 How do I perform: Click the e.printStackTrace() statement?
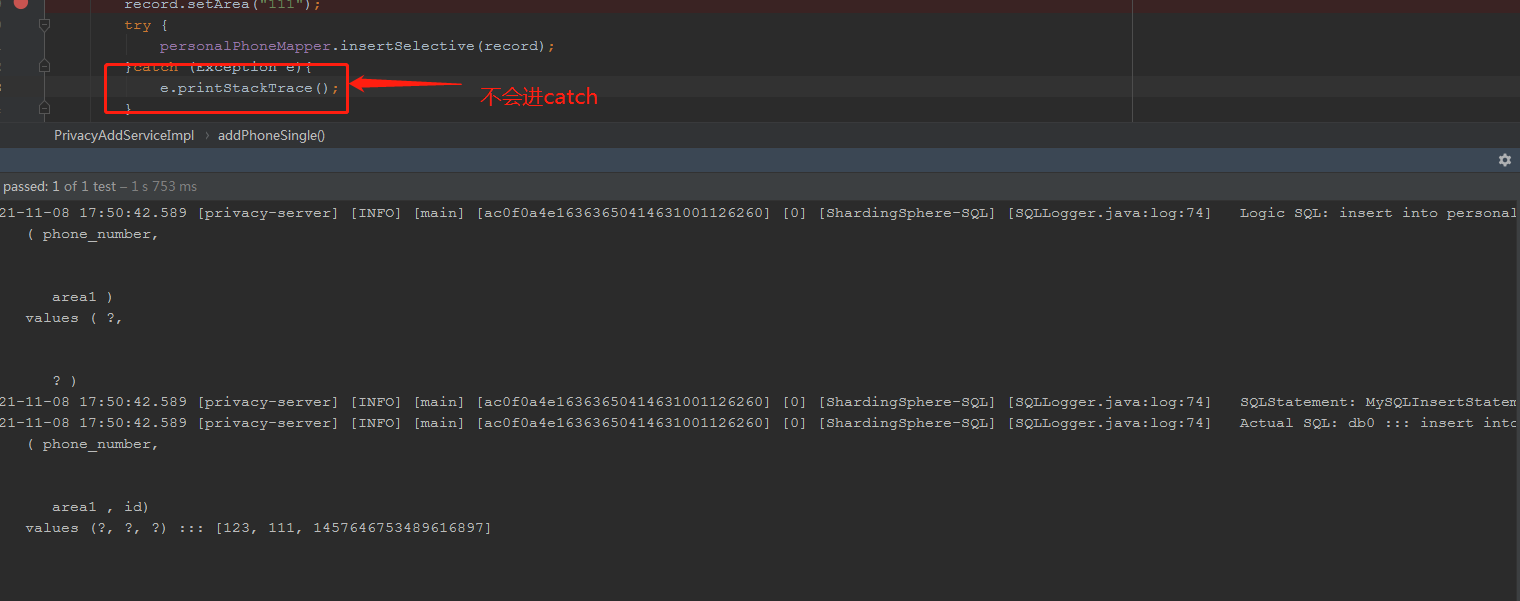click(x=249, y=88)
